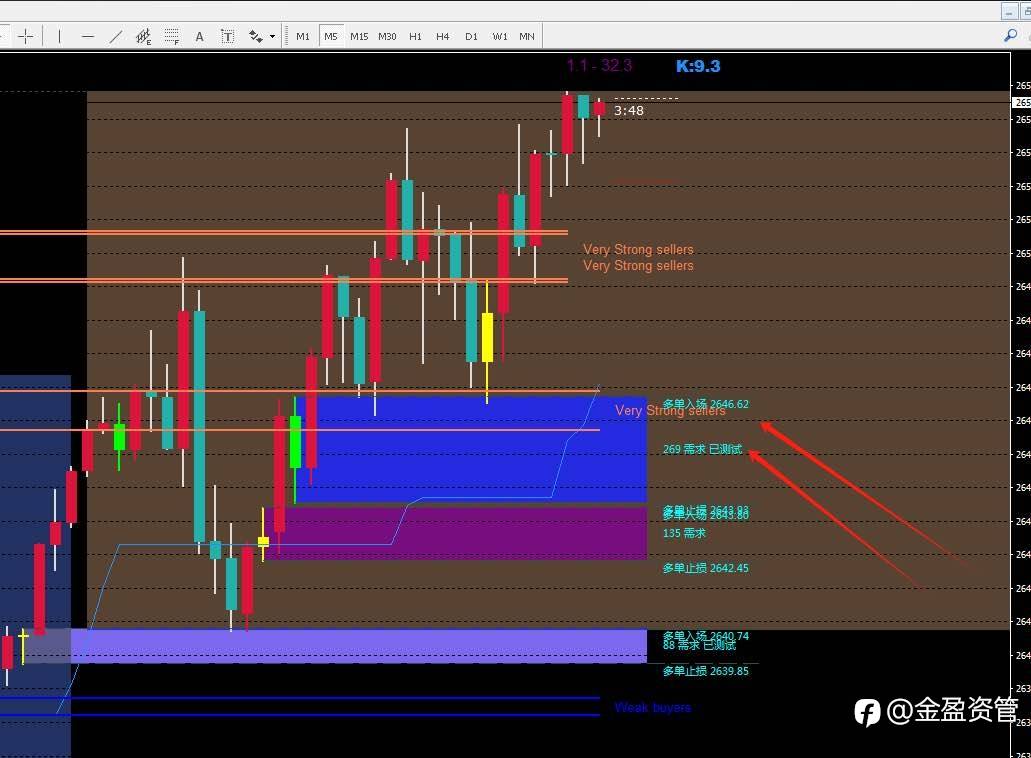Viewport: 1031px width, 758px height.
Task: Click the 多单止损 2639.85 stop label
Action: [706, 671]
